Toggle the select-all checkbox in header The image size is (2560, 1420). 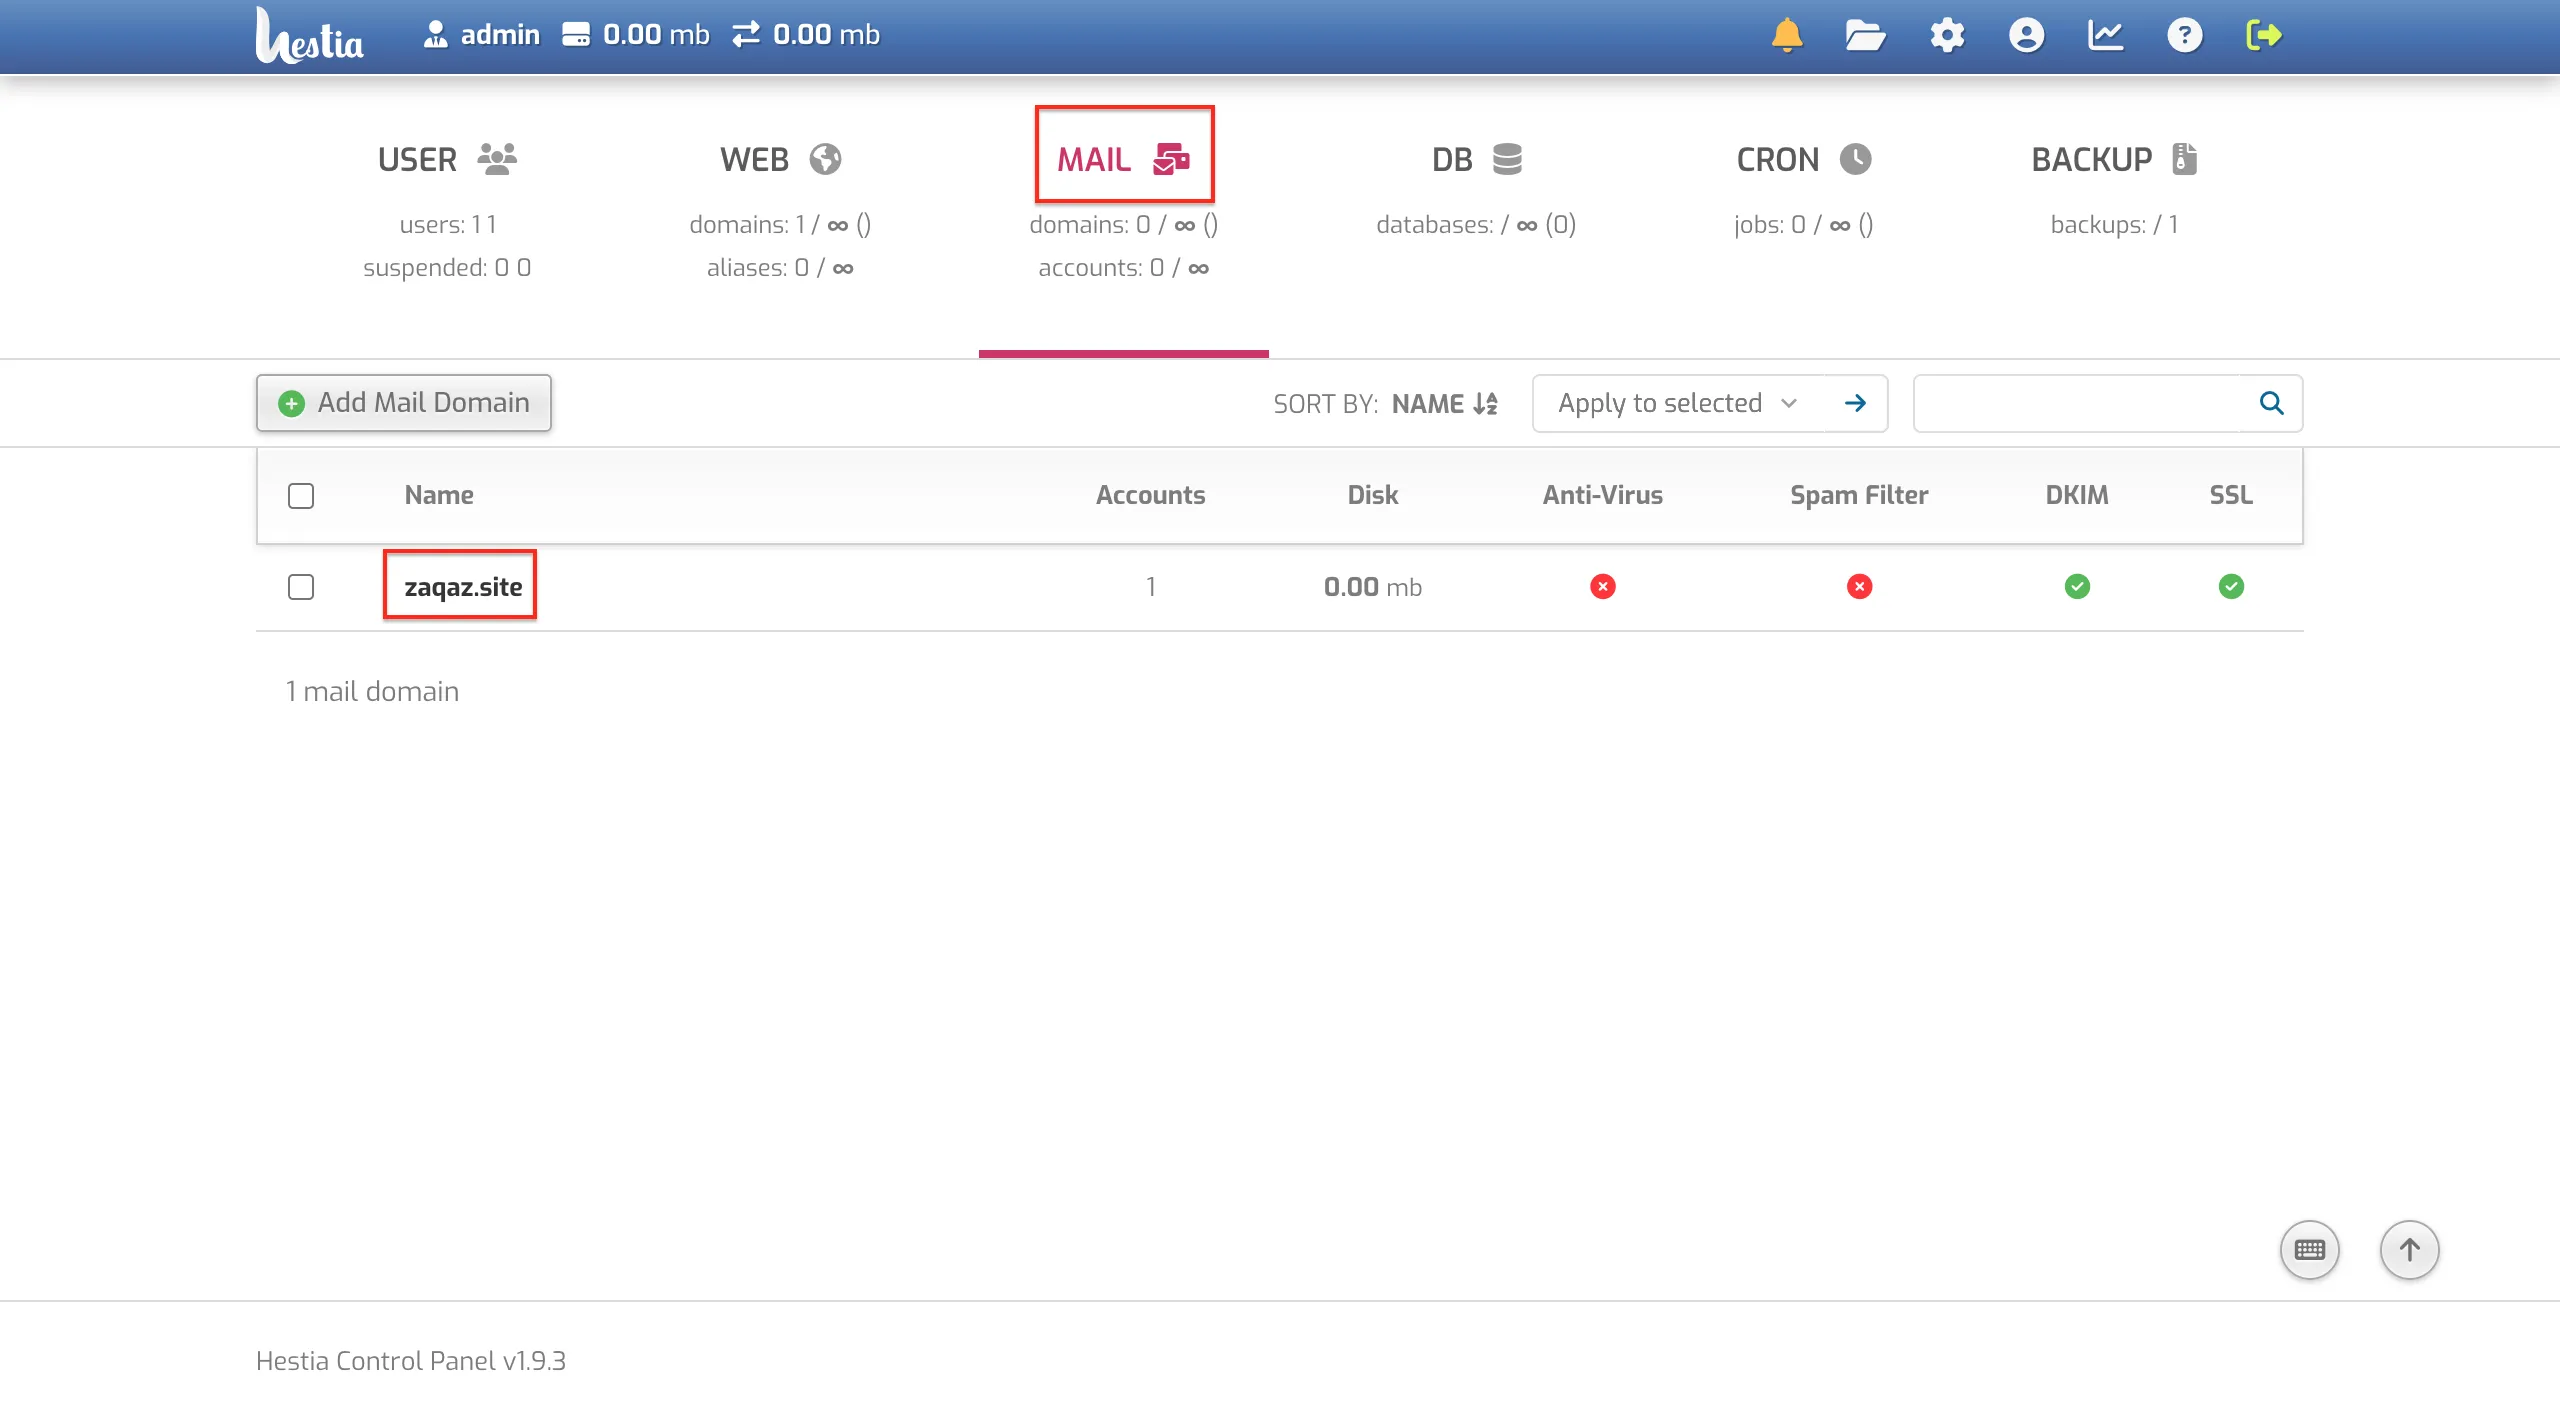coord(301,496)
